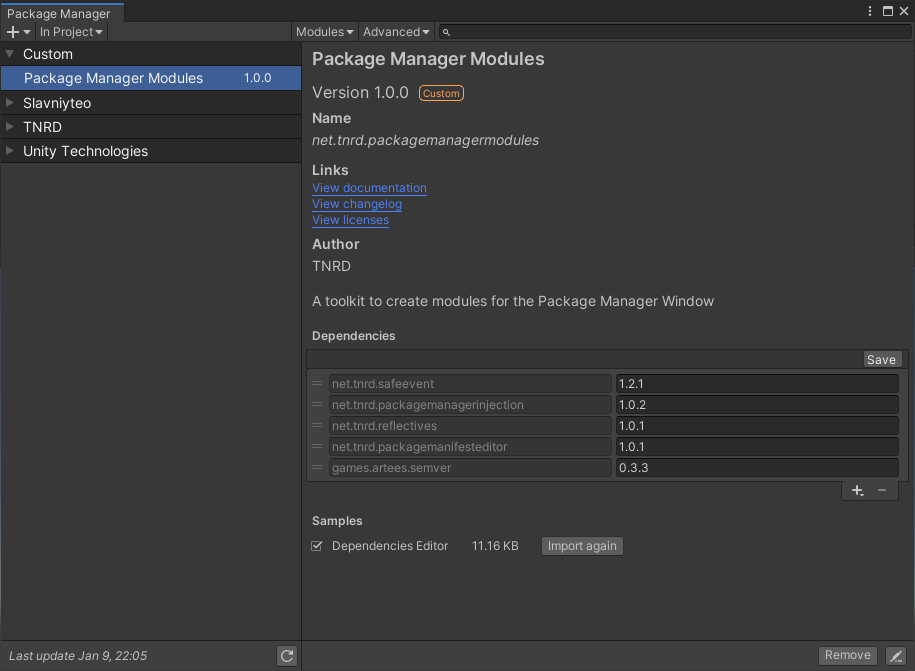
Task: Click the drag handle beside net.tnrd.safeevent
Action: pyautogui.click(x=317, y=383)
